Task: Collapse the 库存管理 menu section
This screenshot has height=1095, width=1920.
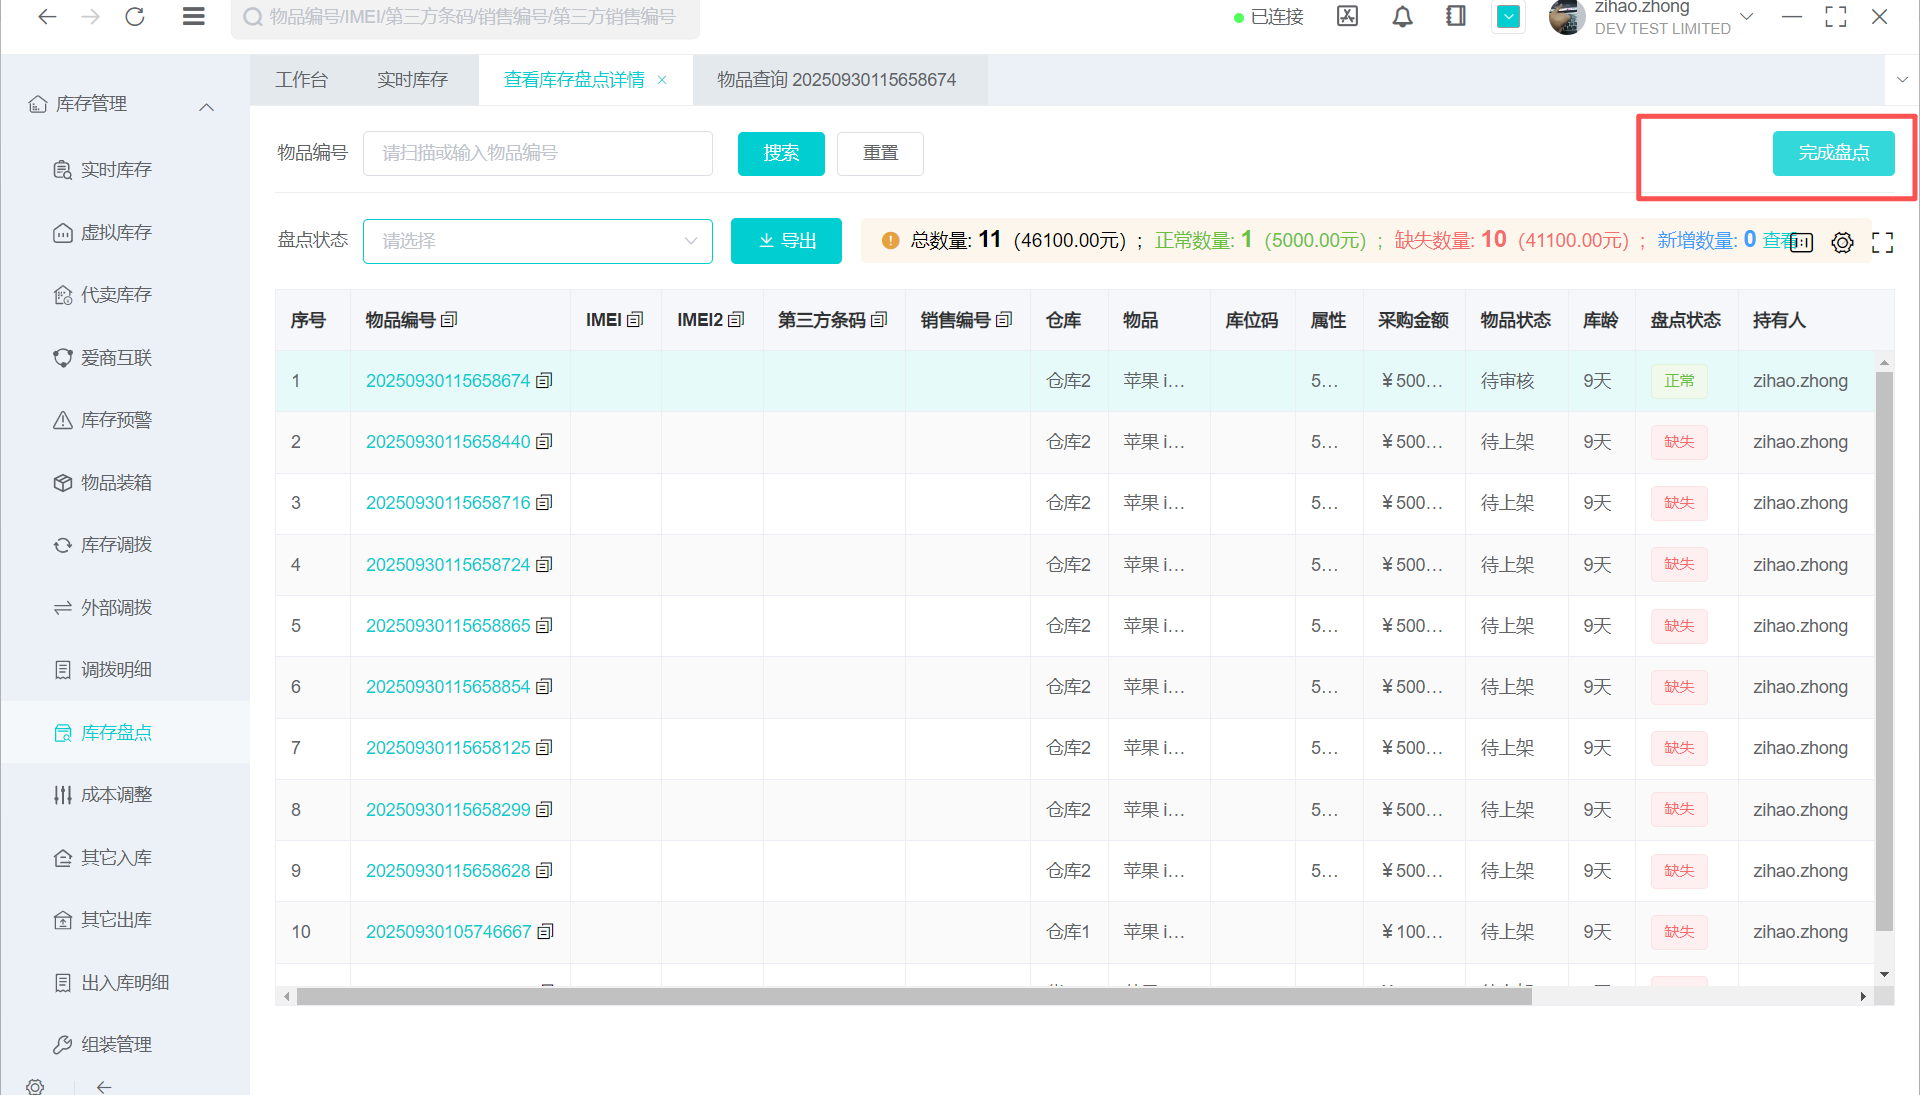Action: coord(207,107)
